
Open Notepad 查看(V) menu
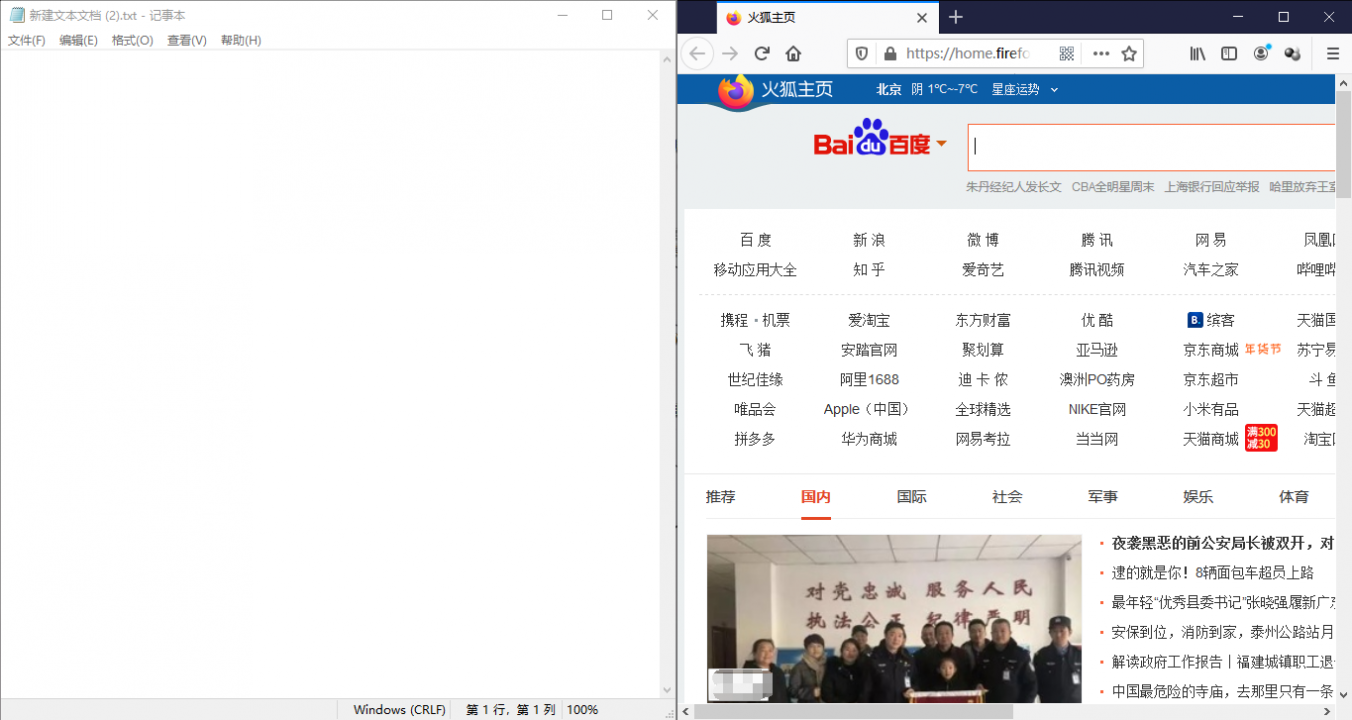pos(187,40)
